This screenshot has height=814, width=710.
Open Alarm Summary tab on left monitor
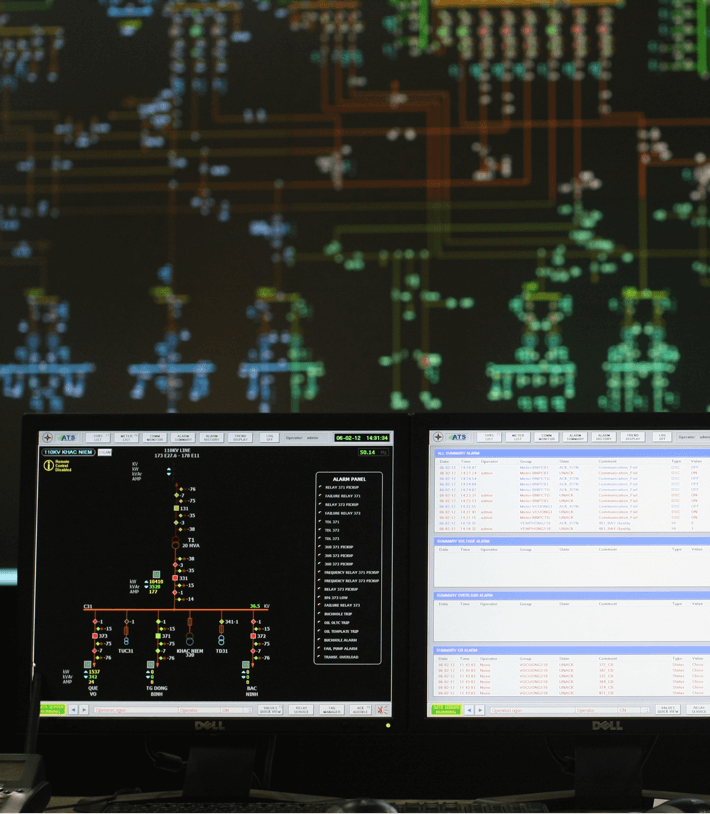(x=183, y=437)
